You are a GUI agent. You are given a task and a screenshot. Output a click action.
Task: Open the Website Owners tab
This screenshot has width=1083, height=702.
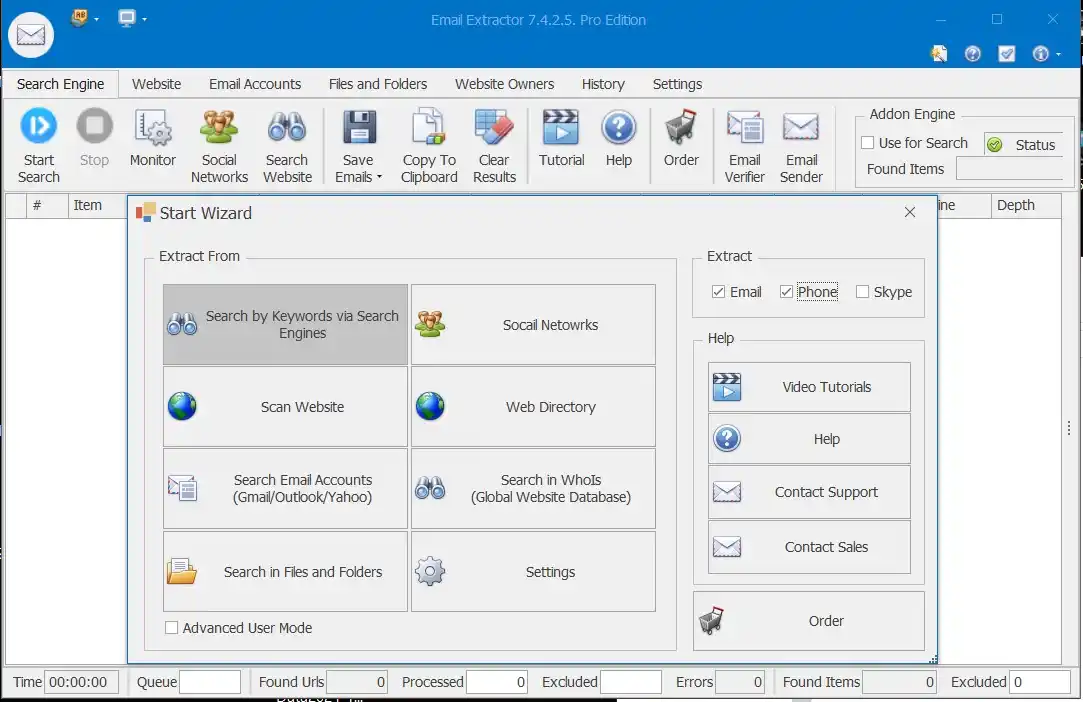pyautogui.click(x=504, y=84)
